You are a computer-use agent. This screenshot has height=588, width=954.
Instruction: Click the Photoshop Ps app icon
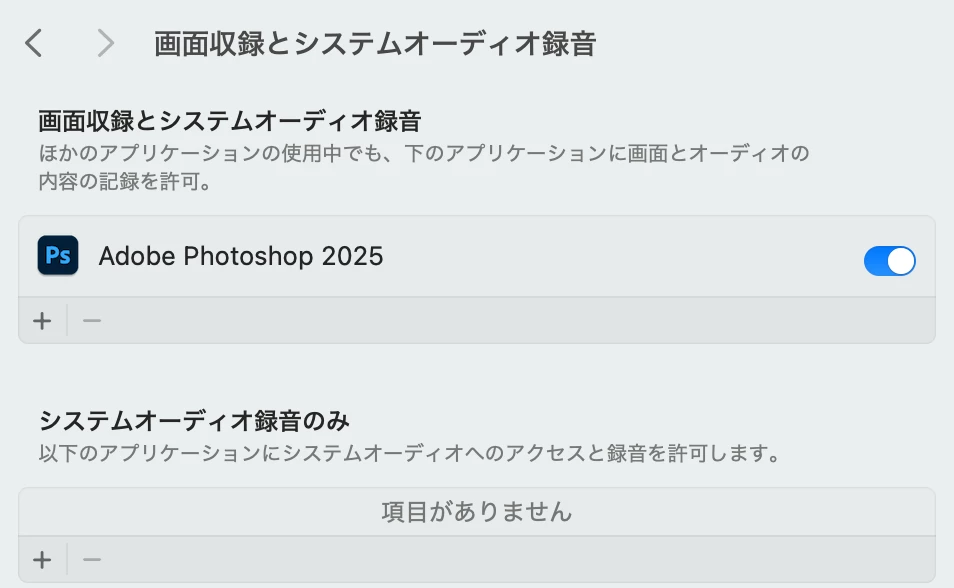[58, 256]
